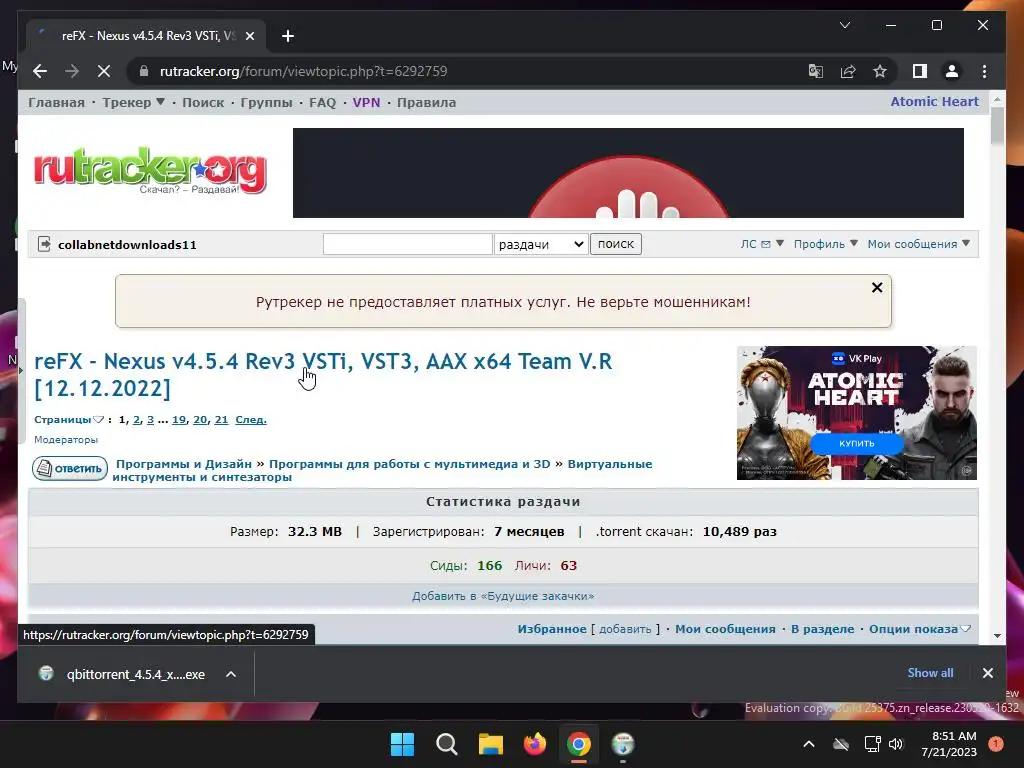
Task: Click Добавить в Будущие закачки
Action: pyautogui.click(x=503, y=596)
